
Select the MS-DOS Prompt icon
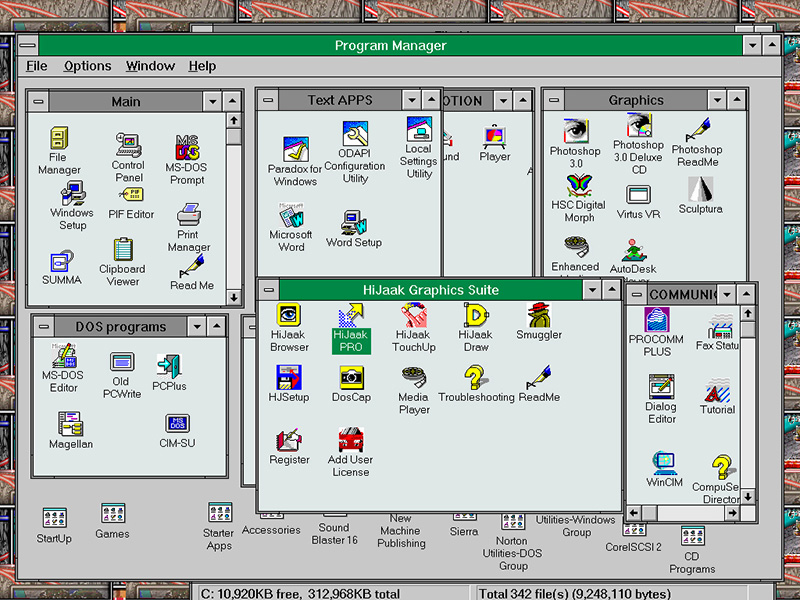click(x=187, y=147)
